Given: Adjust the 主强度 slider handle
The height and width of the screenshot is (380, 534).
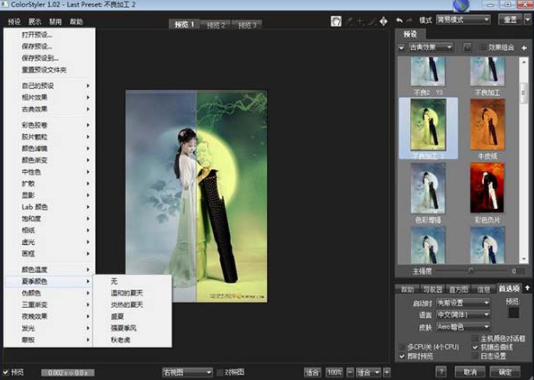Looking at the screenshot, I should 470,271.
